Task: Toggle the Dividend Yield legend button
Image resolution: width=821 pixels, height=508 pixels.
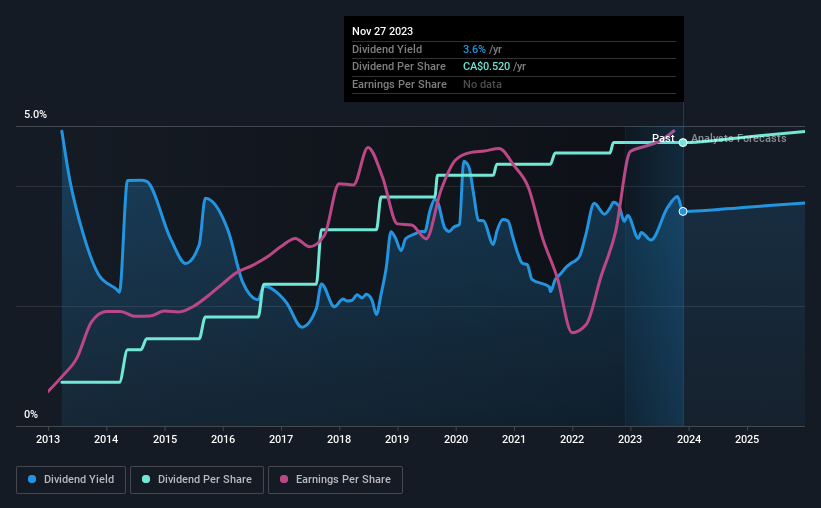Action: [71, 480]
